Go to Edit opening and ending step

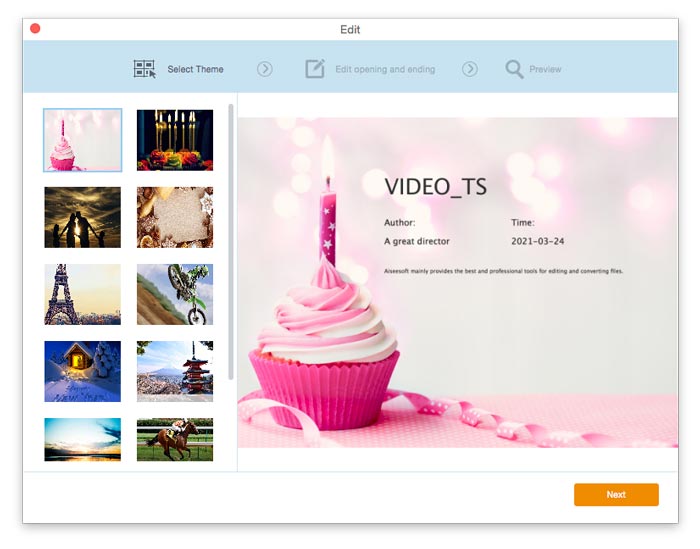(x=384, y=70)
